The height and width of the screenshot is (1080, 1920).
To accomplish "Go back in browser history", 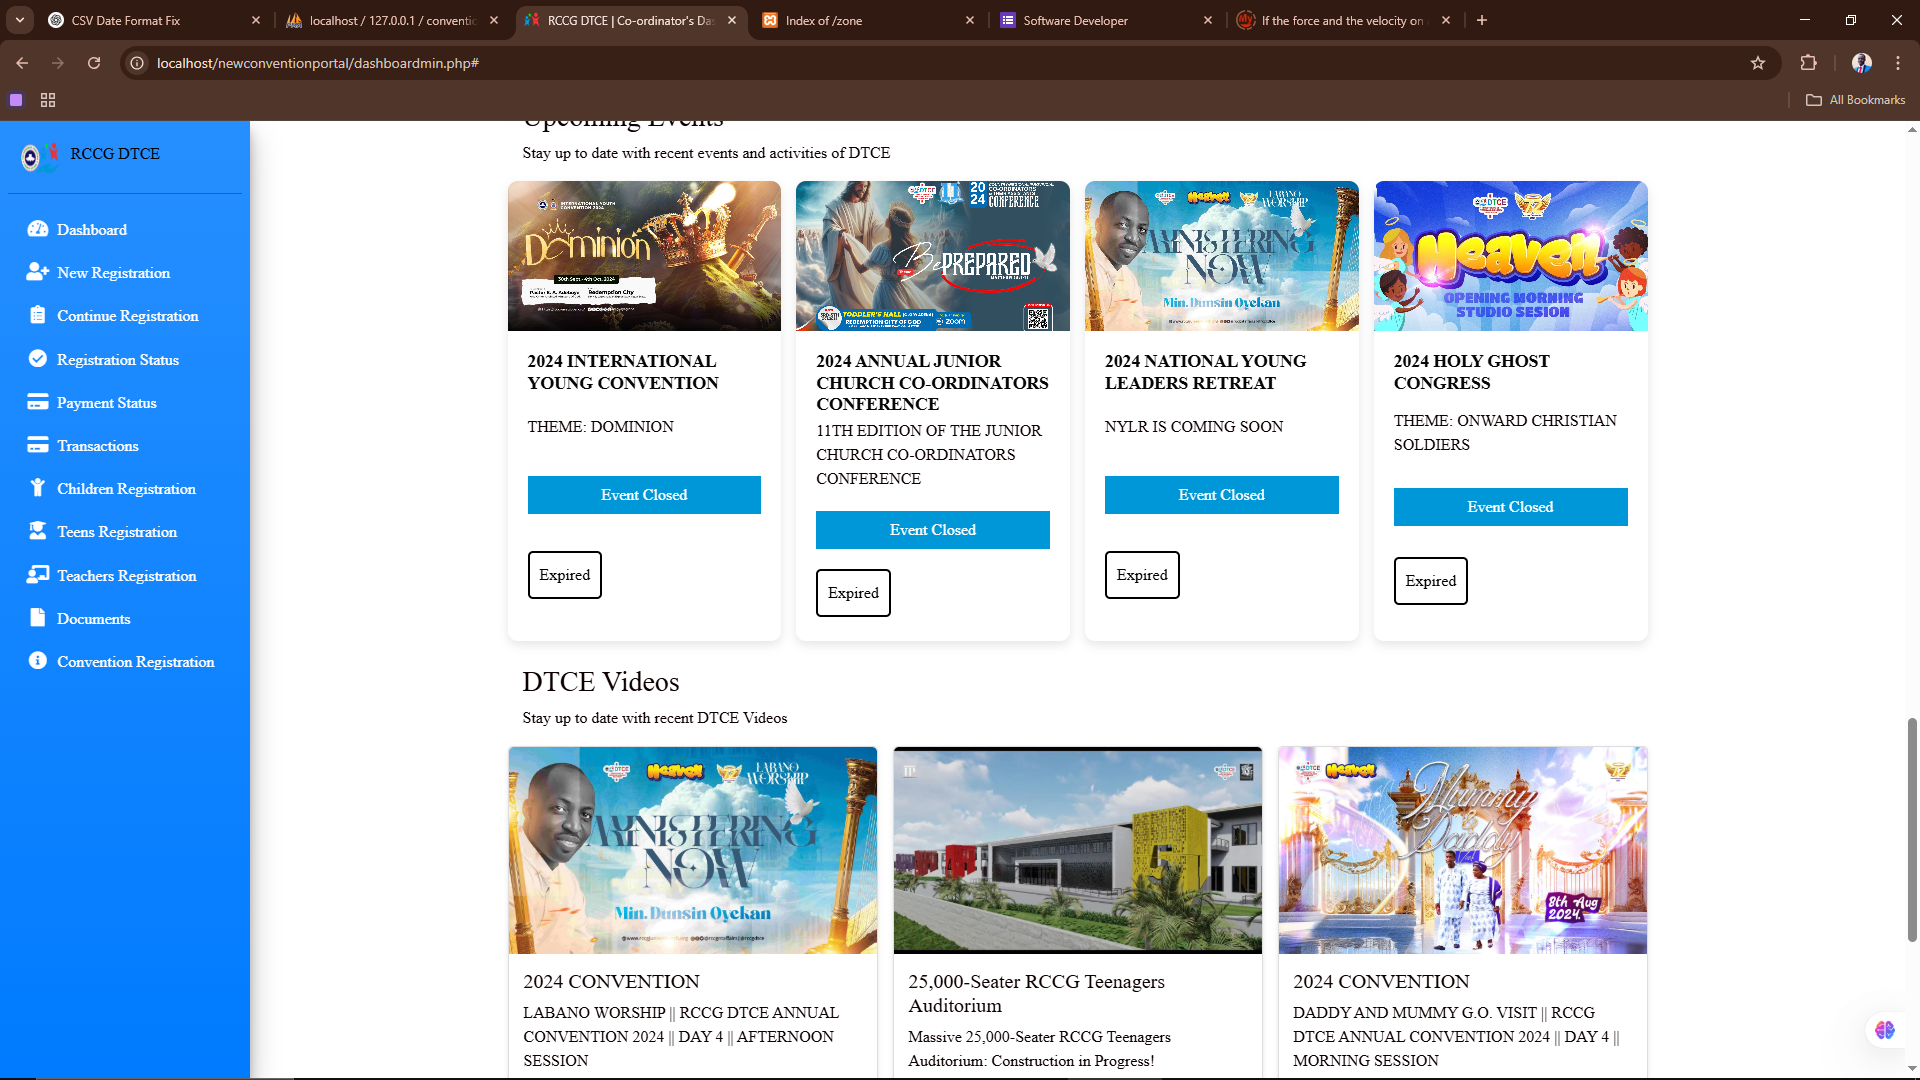I will [22, 63].
